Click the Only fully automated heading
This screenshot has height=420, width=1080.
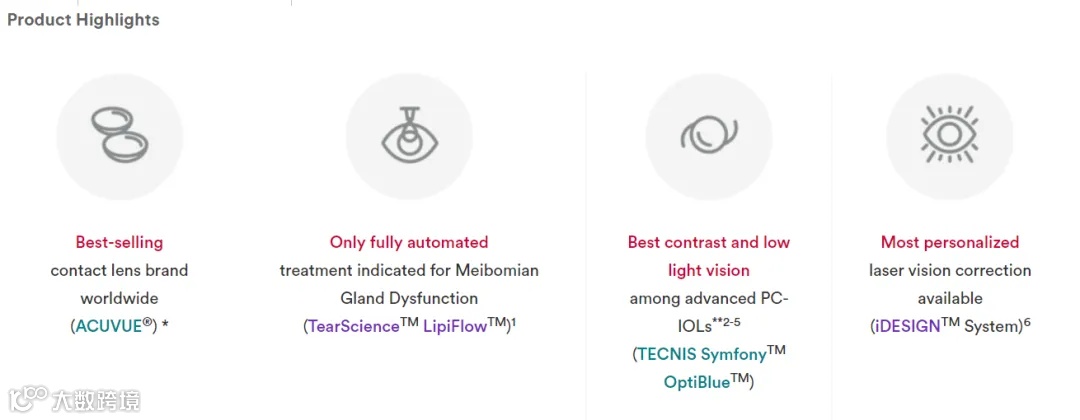coord(409,242)
